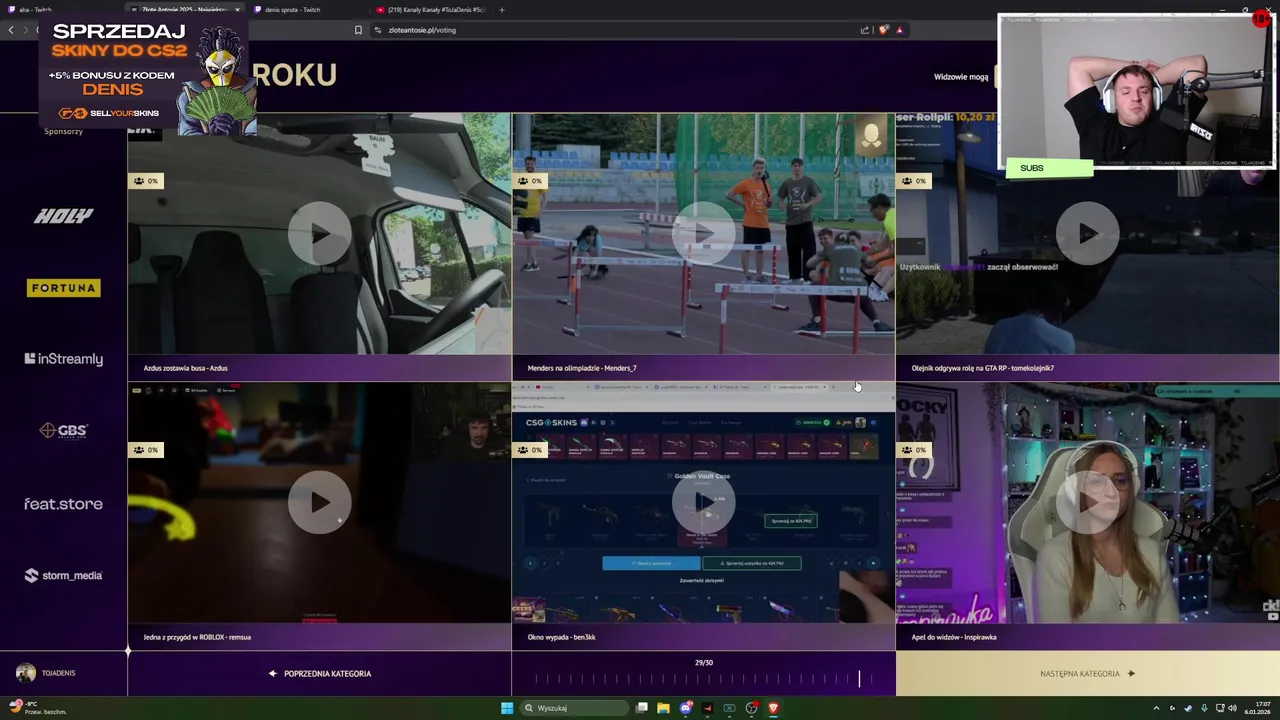Click the Brave Rewards triangle icon
Viewport: 1280px width, 720px height.
pos(899,30)
